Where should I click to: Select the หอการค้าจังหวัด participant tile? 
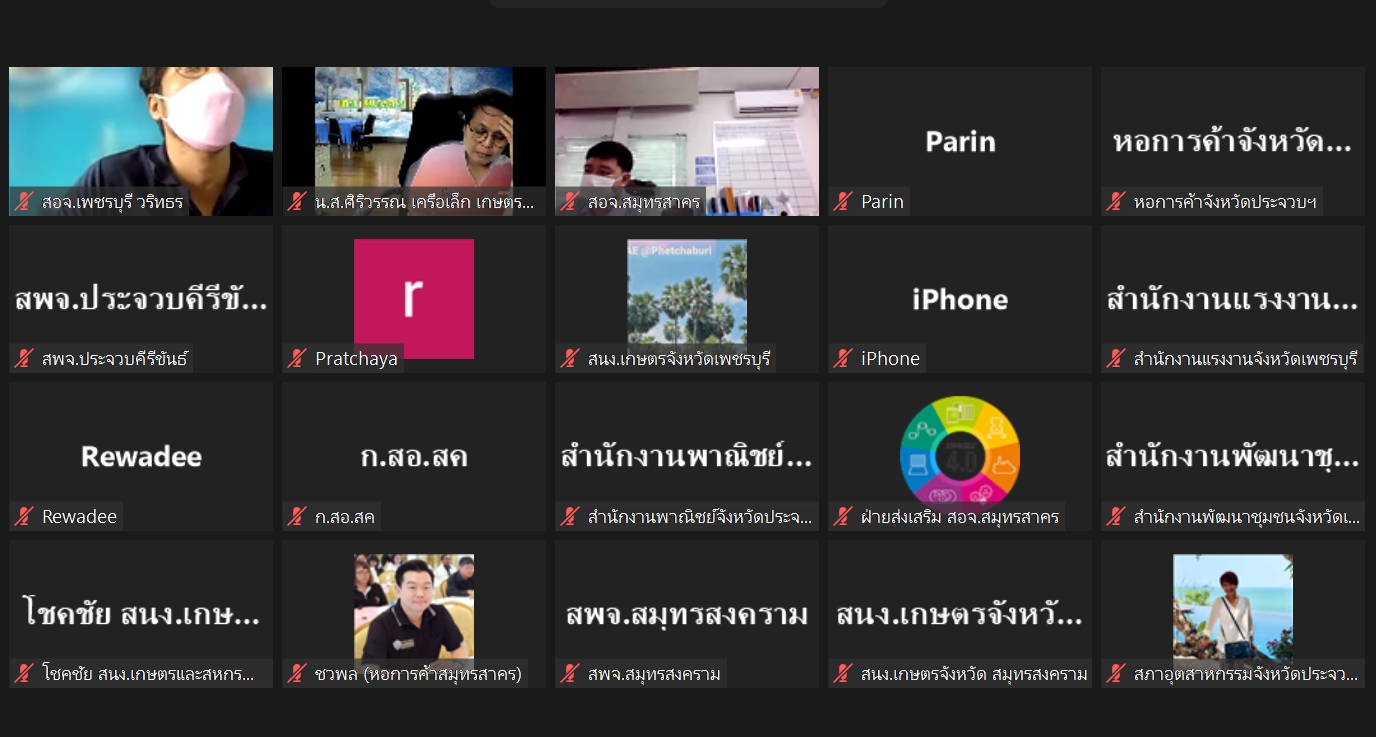[x=1232, y=141]
